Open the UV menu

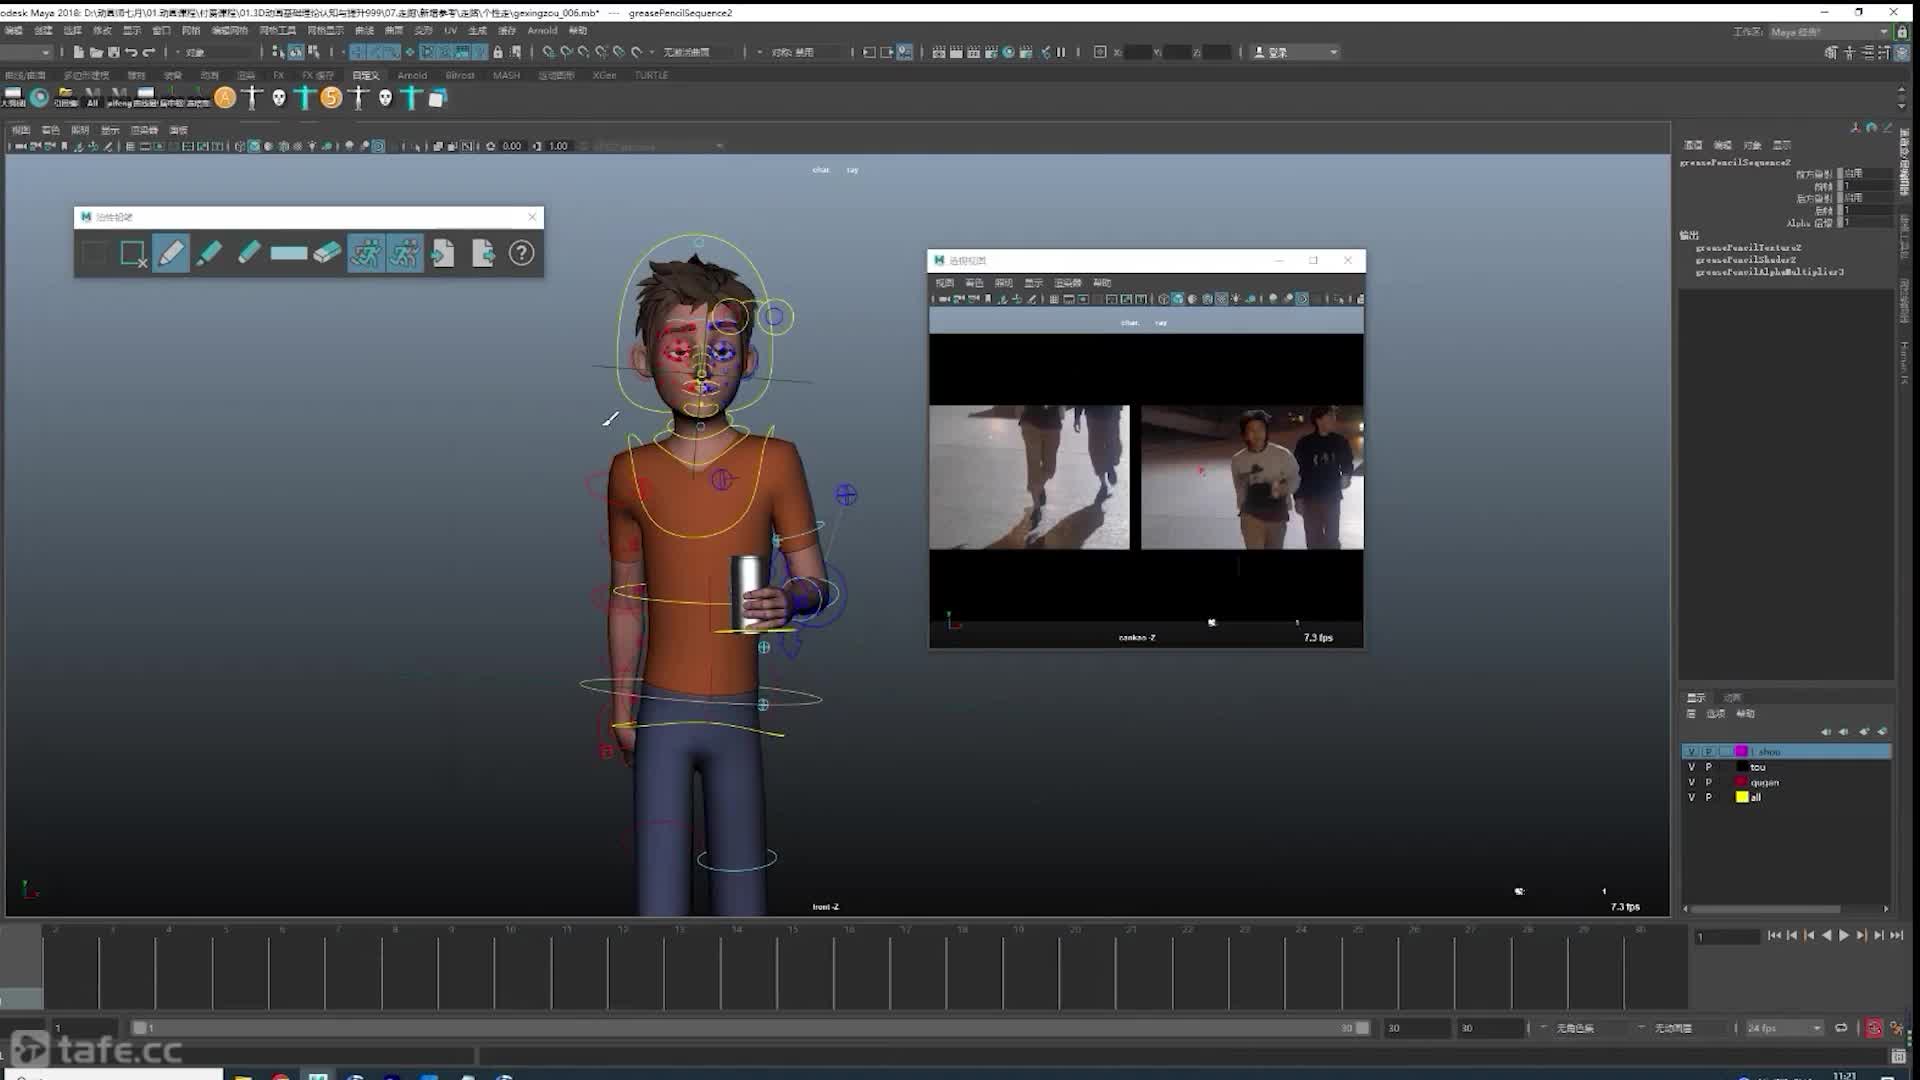coord(450,30)
